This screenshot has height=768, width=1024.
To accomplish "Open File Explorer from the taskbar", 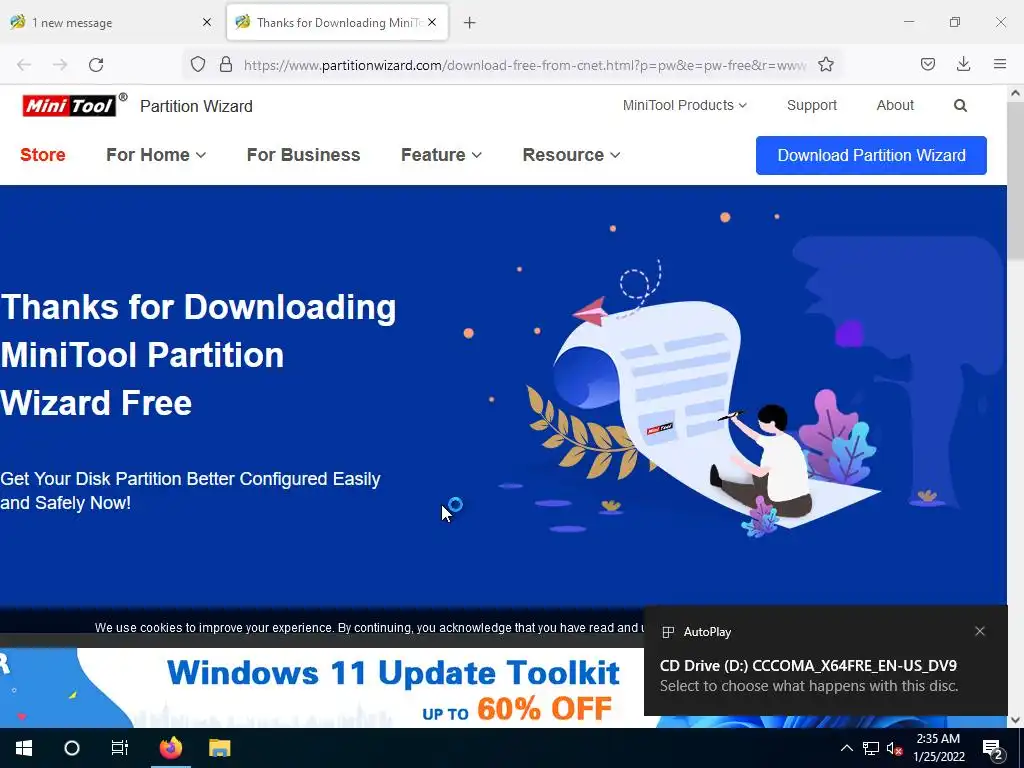I will tap(219, 748).
